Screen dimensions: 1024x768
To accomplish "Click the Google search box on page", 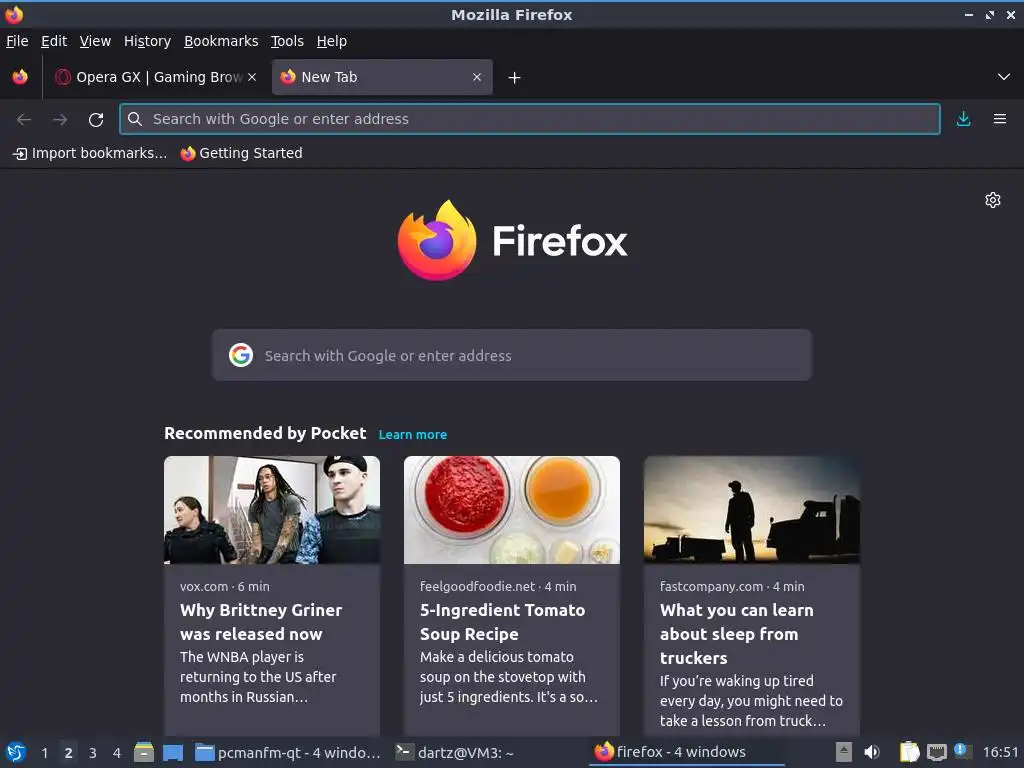I will [x=511, y=355].
